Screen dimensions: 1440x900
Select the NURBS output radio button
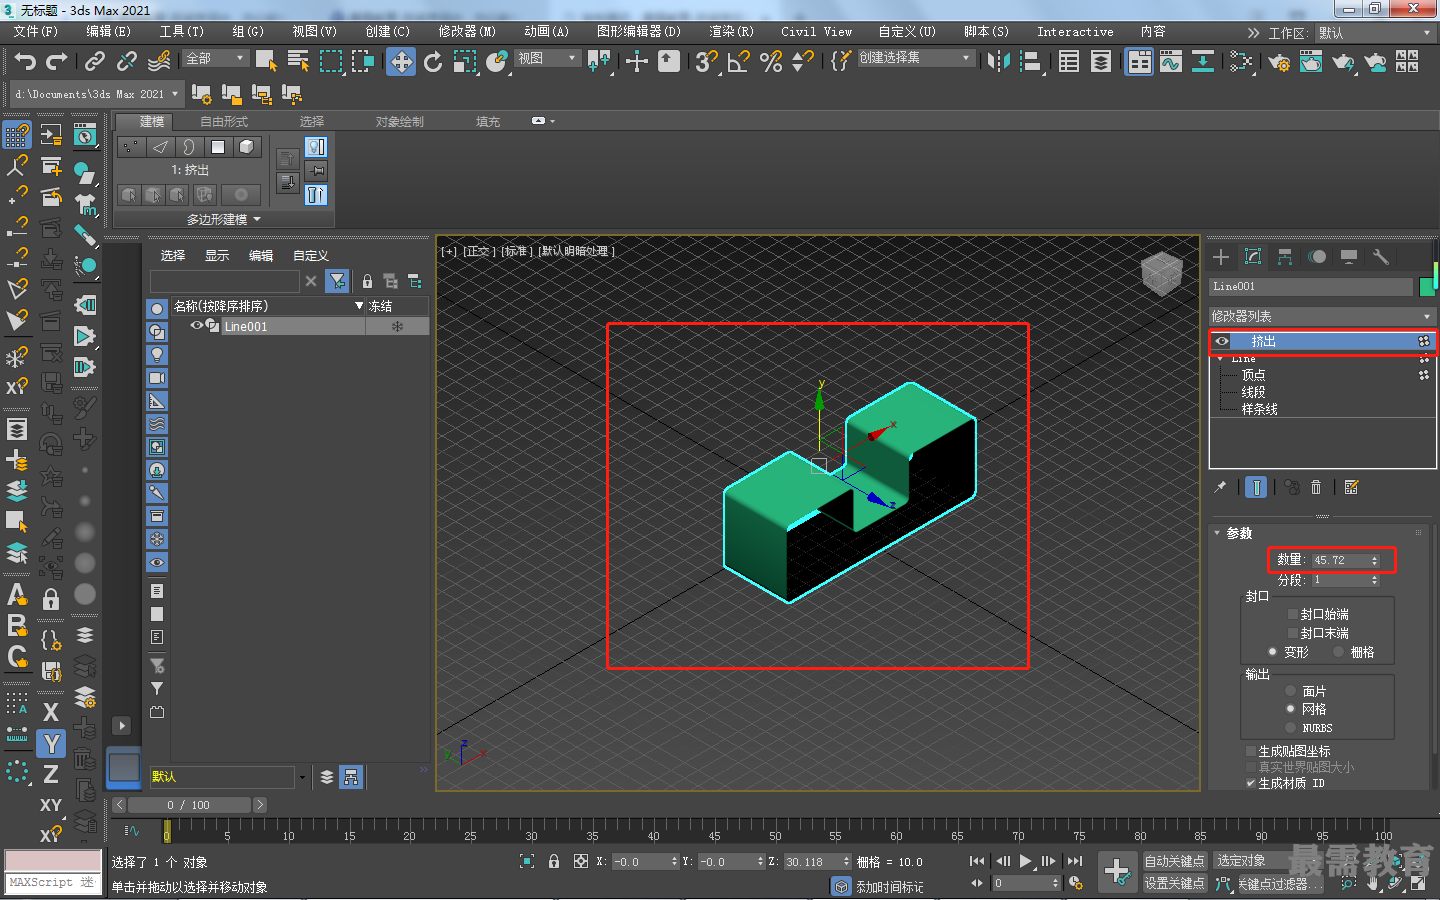tap(1291, 728)
